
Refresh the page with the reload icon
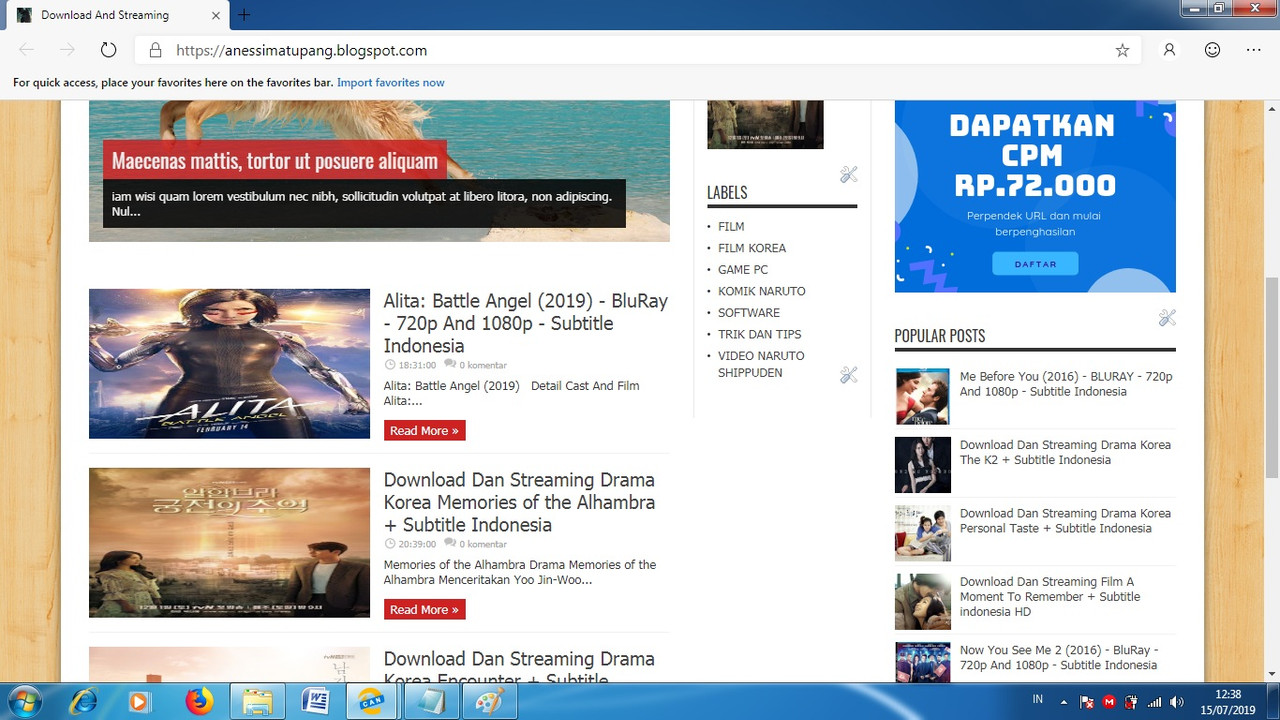pos(108,50)
